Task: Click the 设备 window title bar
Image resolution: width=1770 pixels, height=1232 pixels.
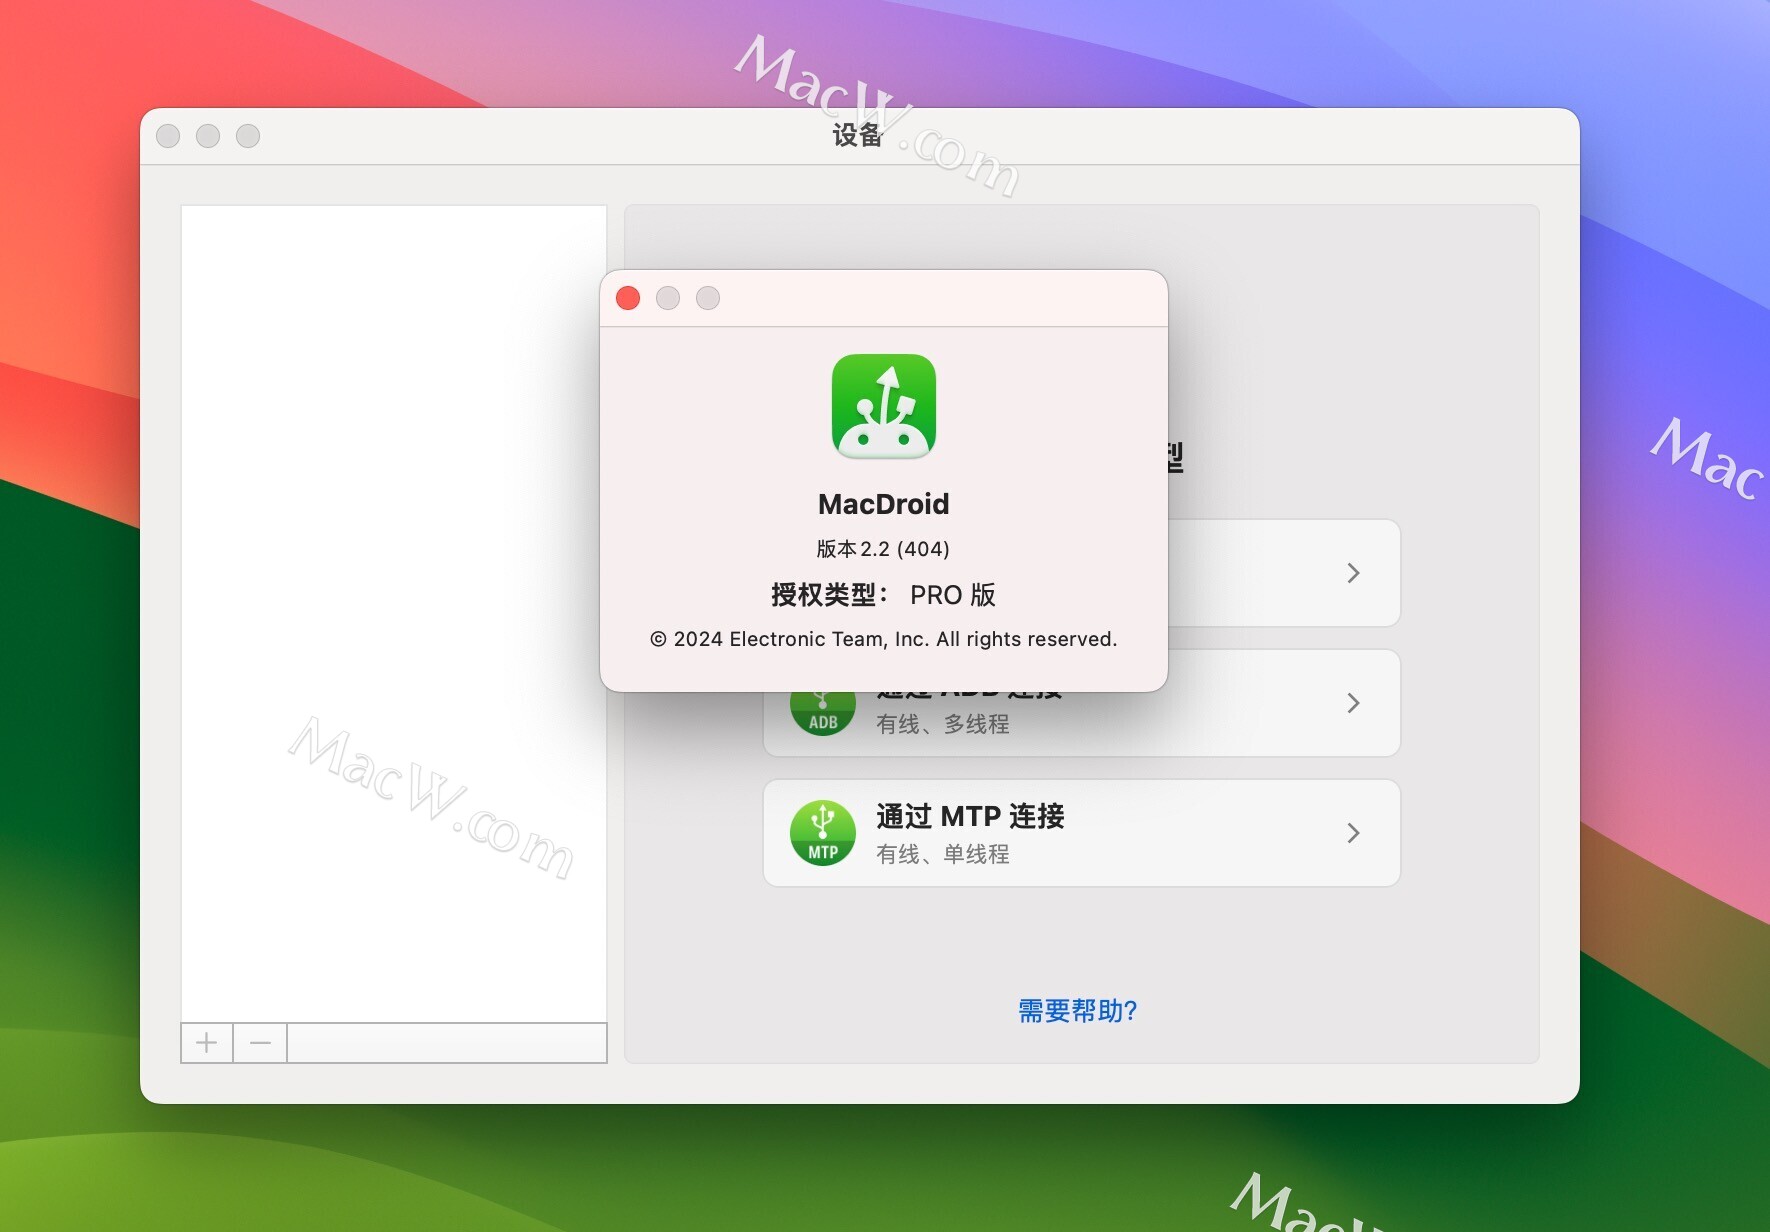Action: (858, 135)
